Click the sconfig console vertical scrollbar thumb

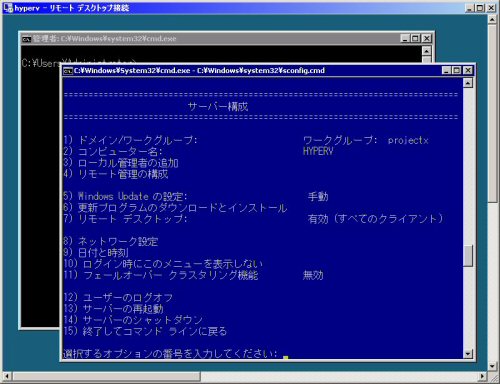[468, 256]
